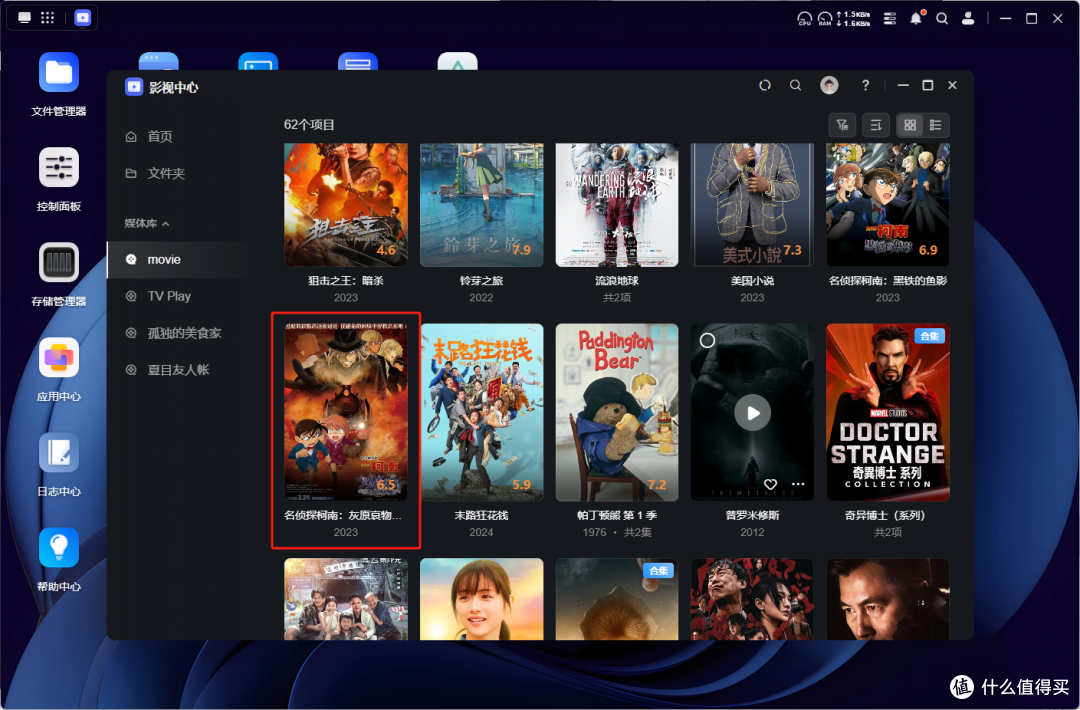Launch 帮助中心 lightbulb icon

tap(59, 547)
